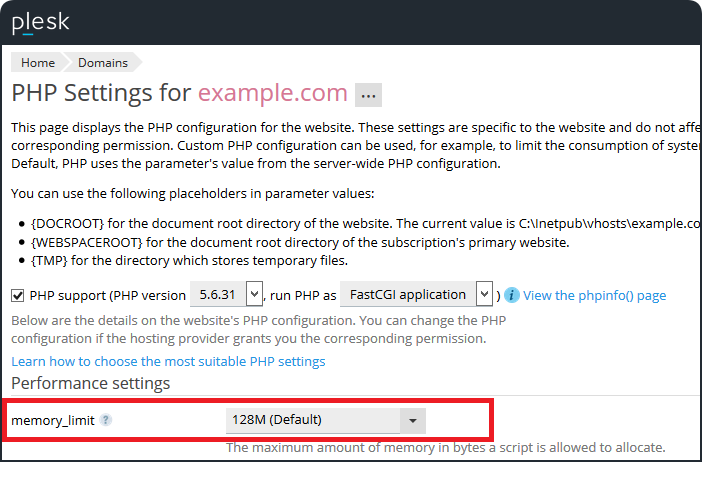This screenshot has height=477, width=702.
Task: Open Learn how to choose PHP settings link
Action: tap(168, 361)
